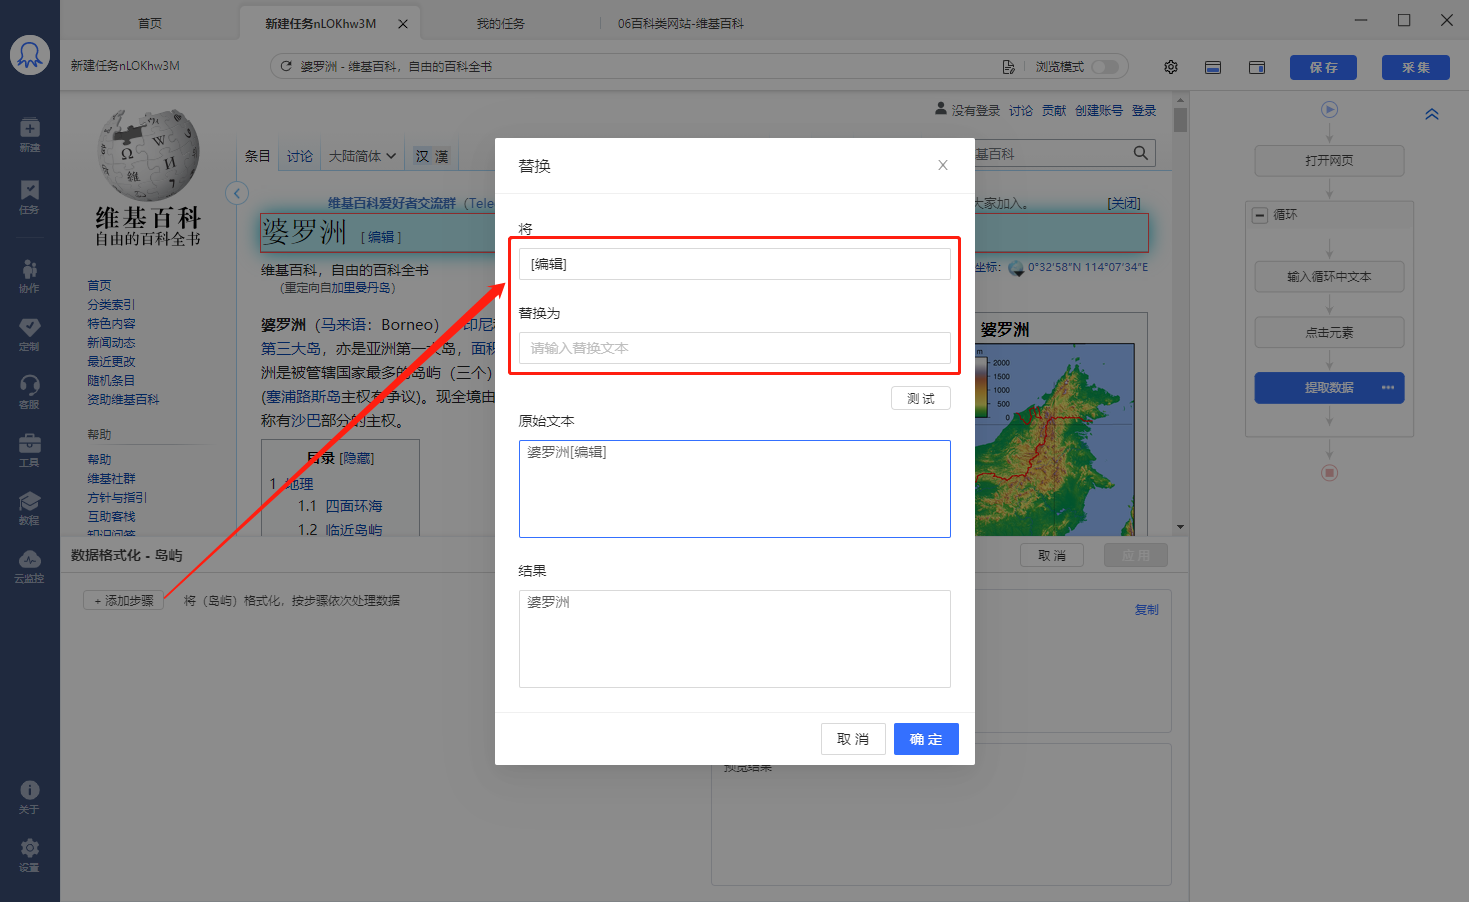Click inside the 原始文本 text area

(735, 489)
